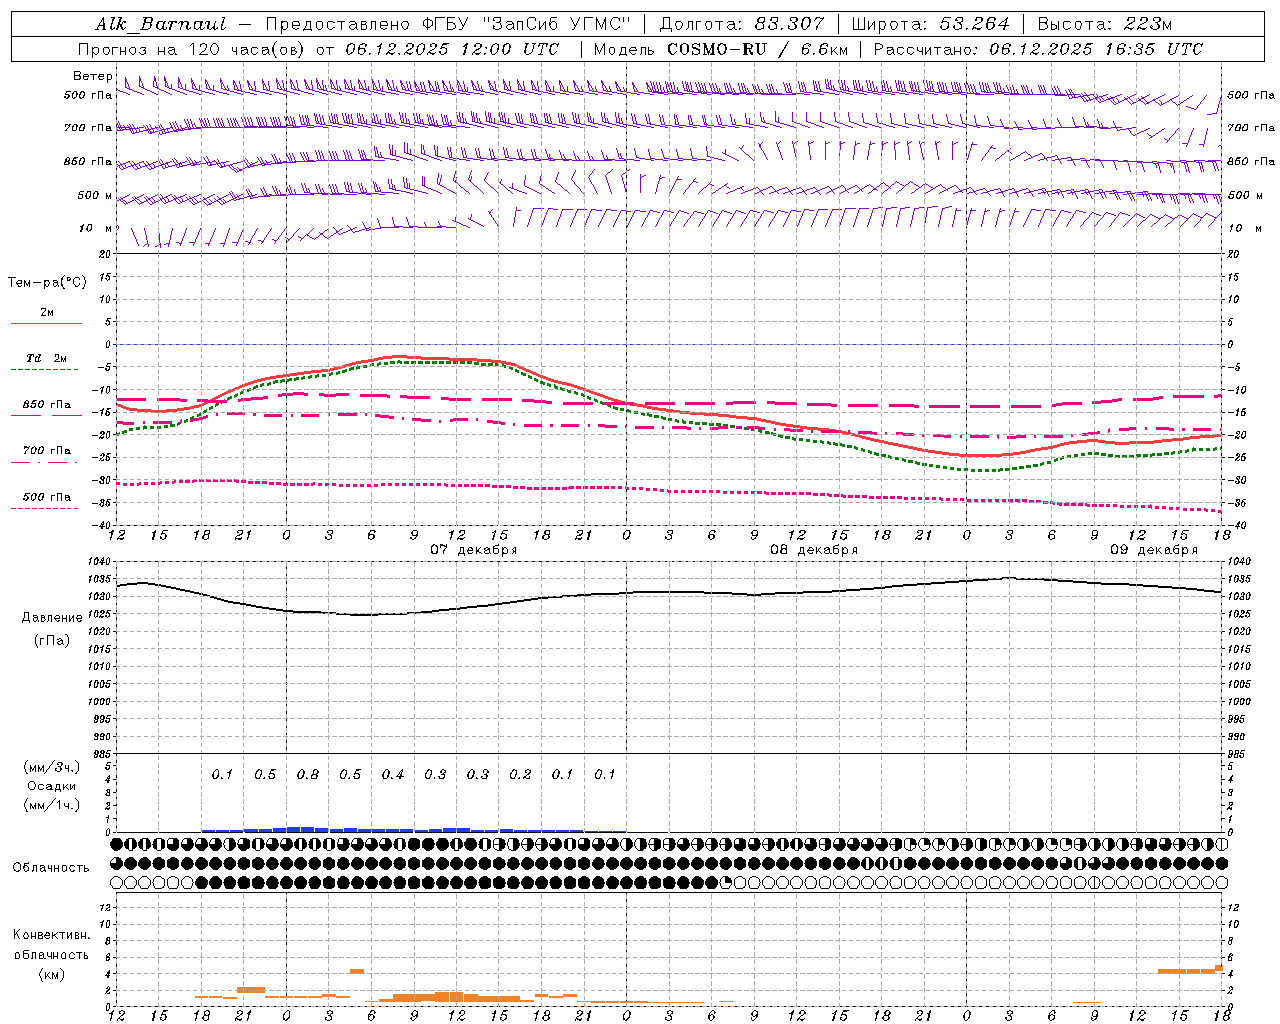The height and width of the screenshot is (1024, 1280).
Task: Click the station name Alk_Barnaul in header
Action: 161,24
